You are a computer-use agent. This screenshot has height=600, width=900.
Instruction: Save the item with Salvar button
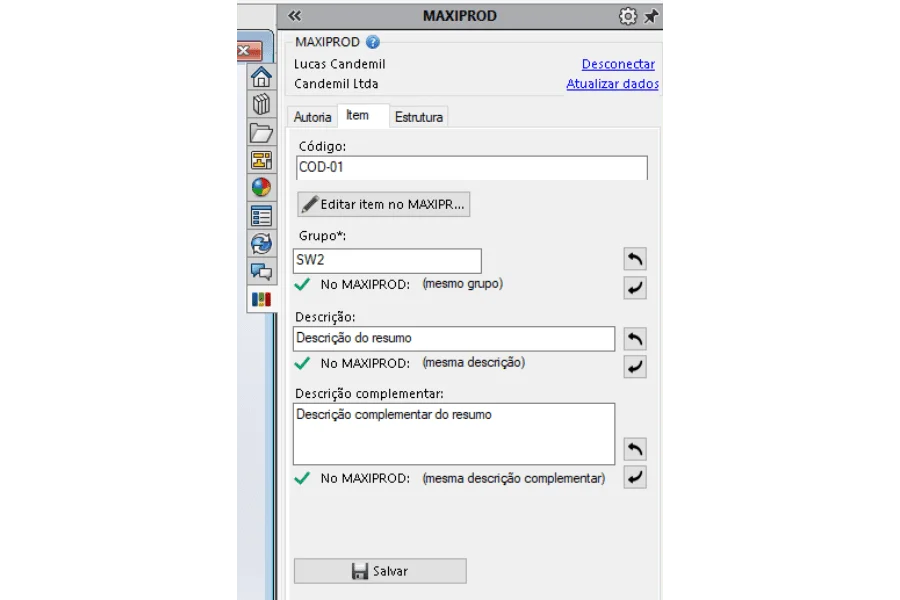pos(380,571)
